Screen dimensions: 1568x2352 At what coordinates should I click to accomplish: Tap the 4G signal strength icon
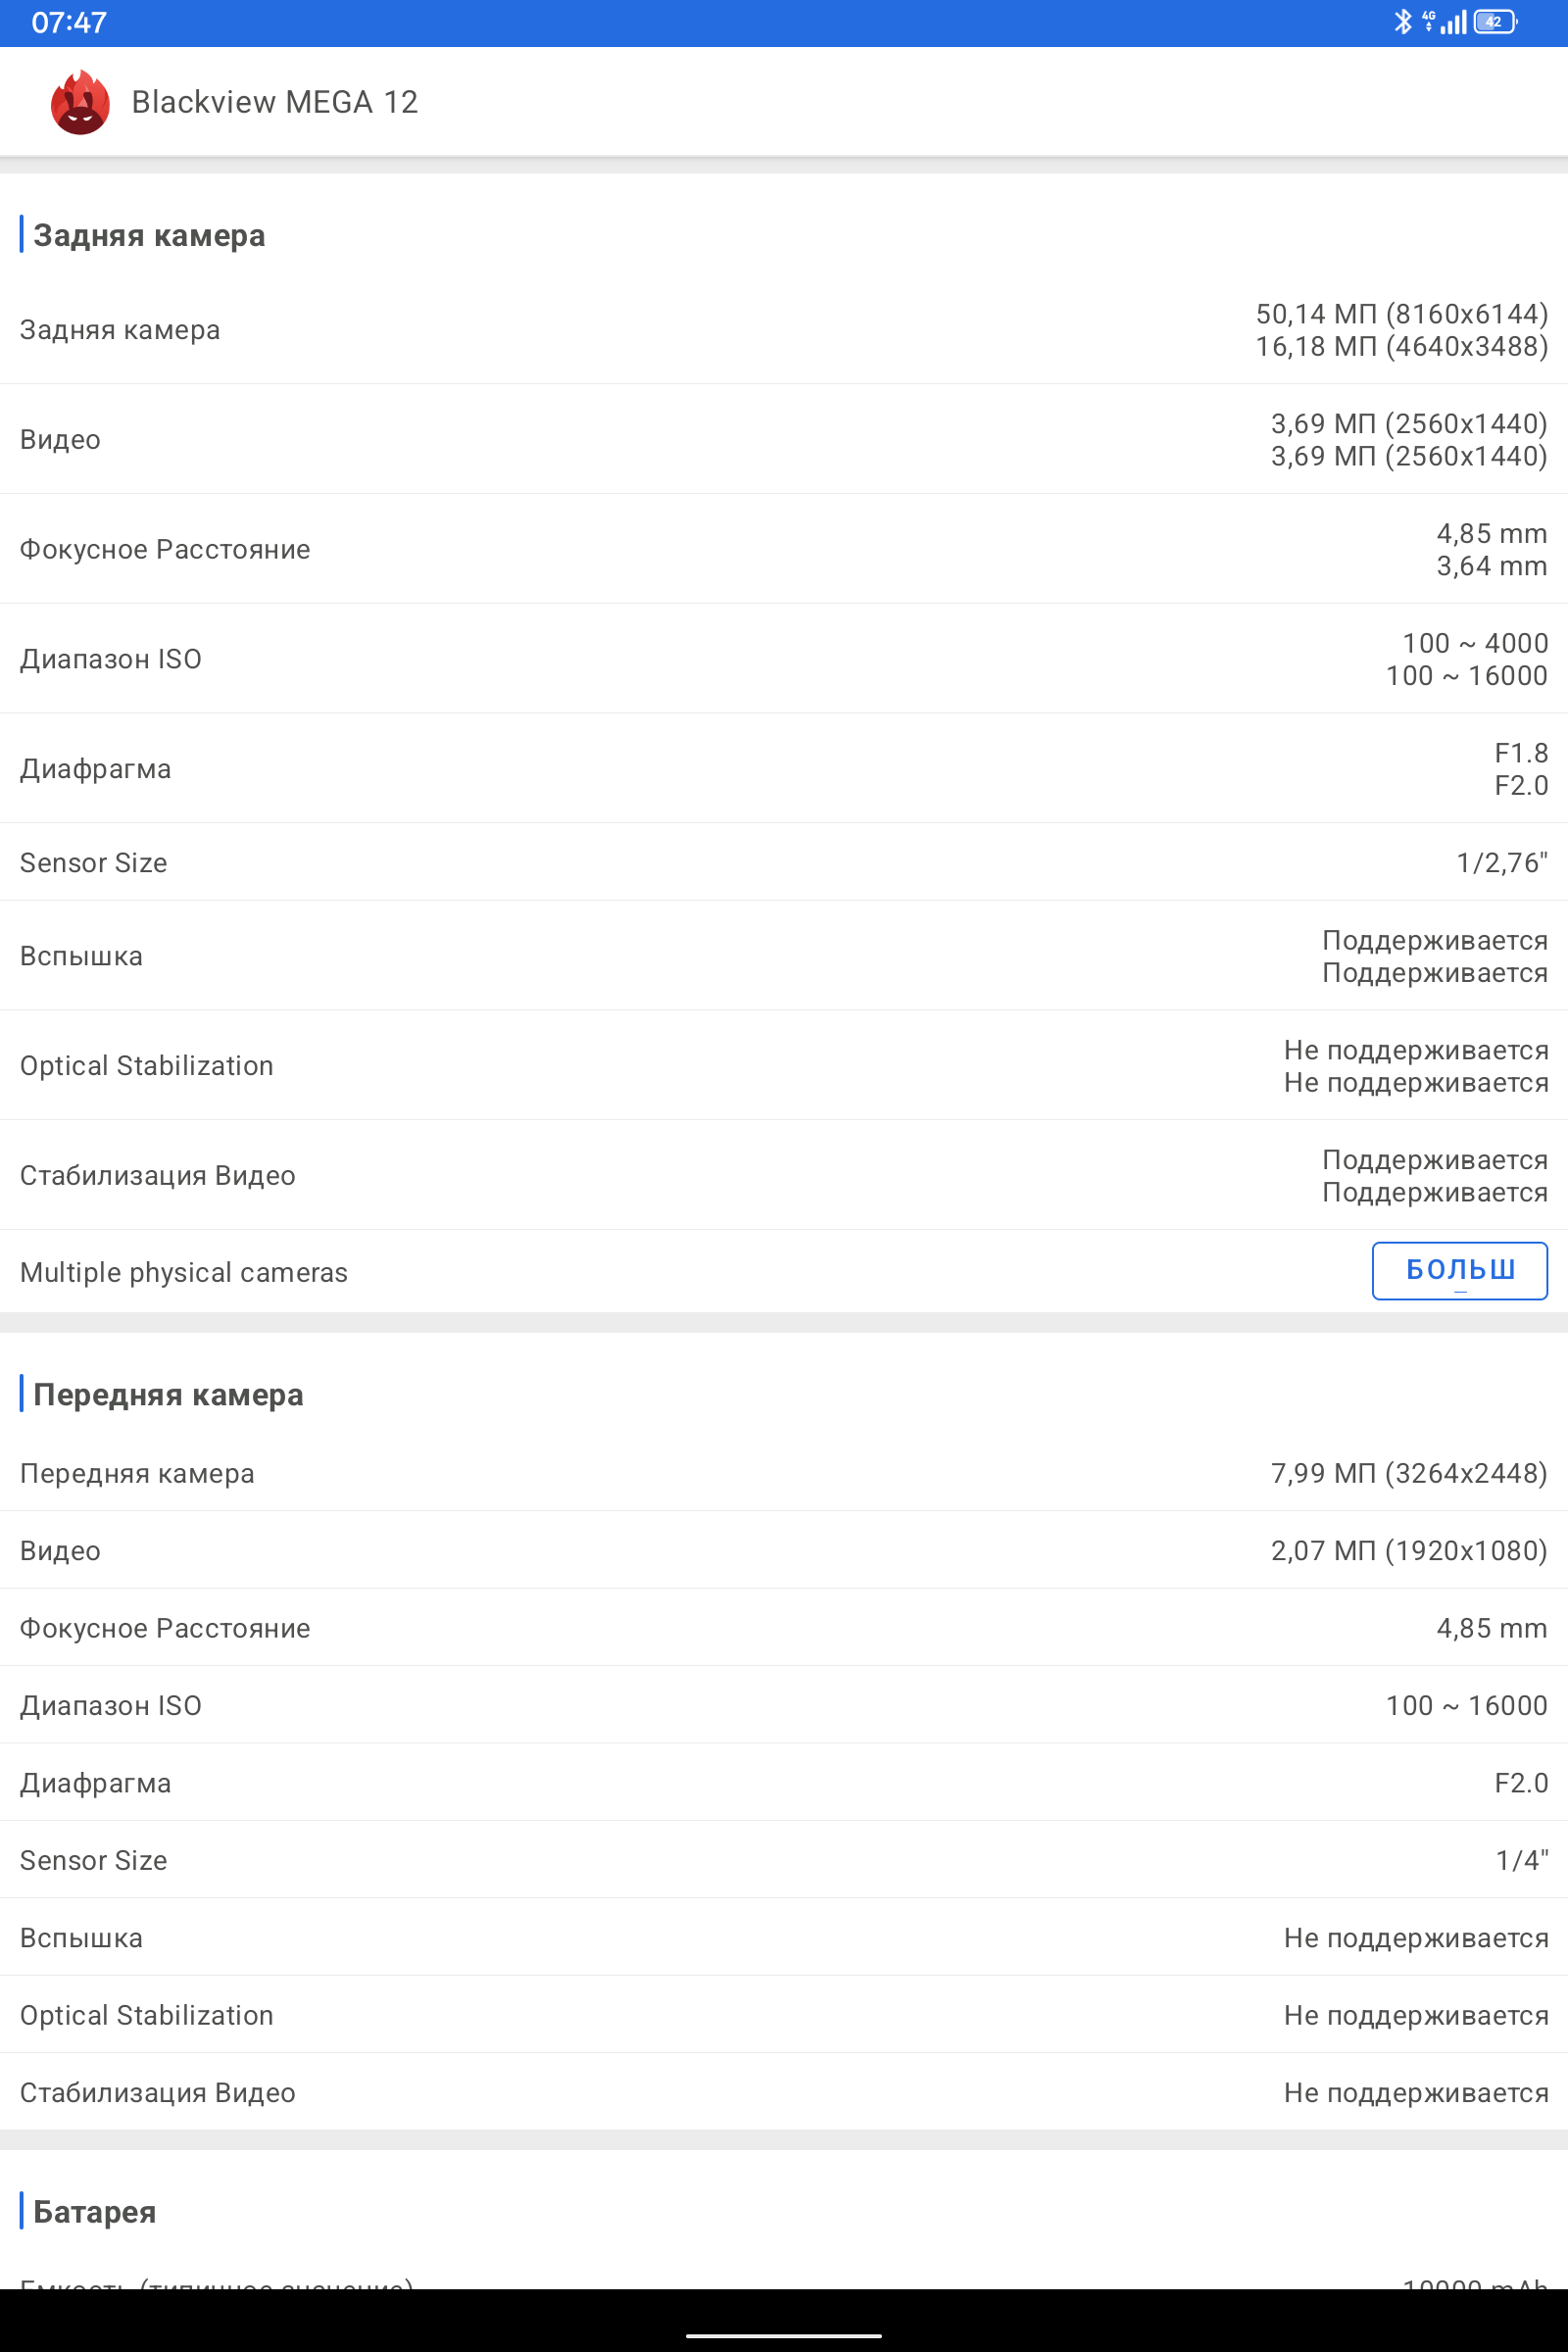click(1446, 21)
